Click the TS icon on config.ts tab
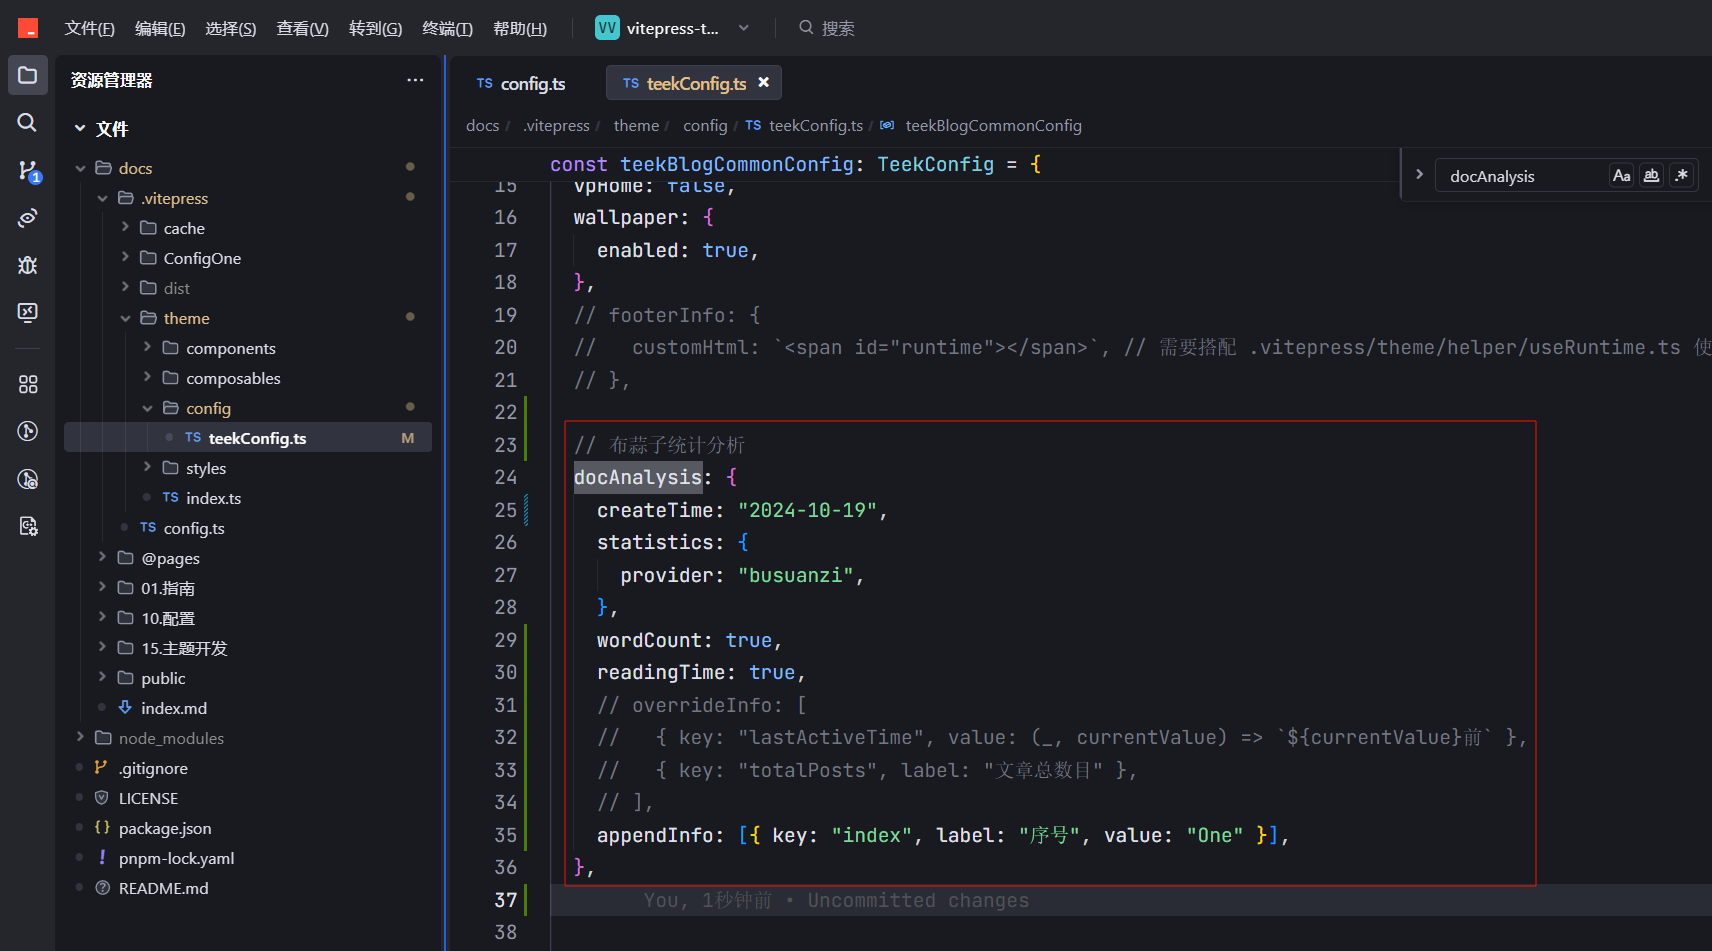1712x951 pixels. tap(485, 84)
